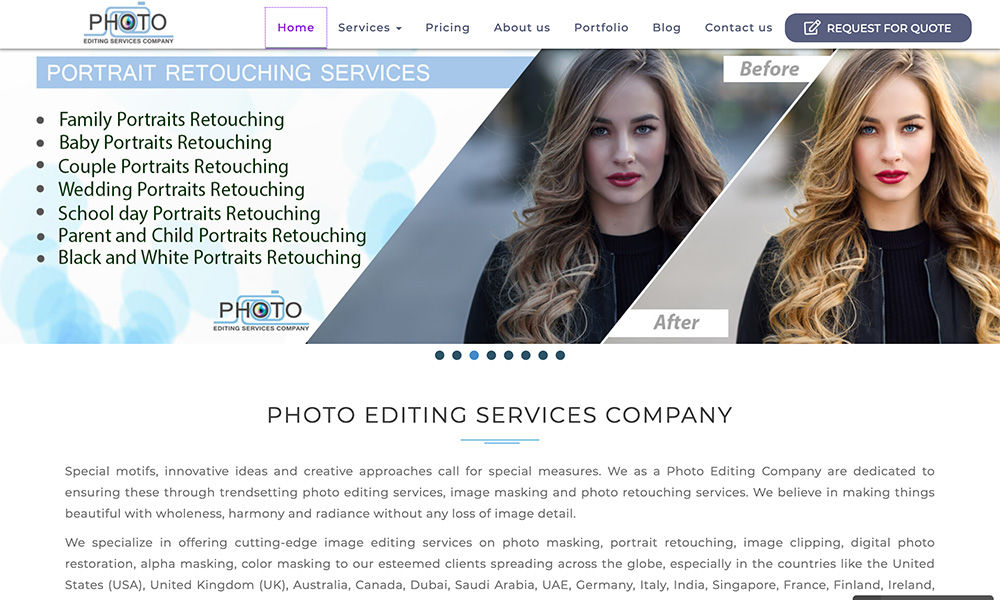1000x600 pixels.
Task: Click the Portrait Retouching Services banner heading
Action: [238, 73]
